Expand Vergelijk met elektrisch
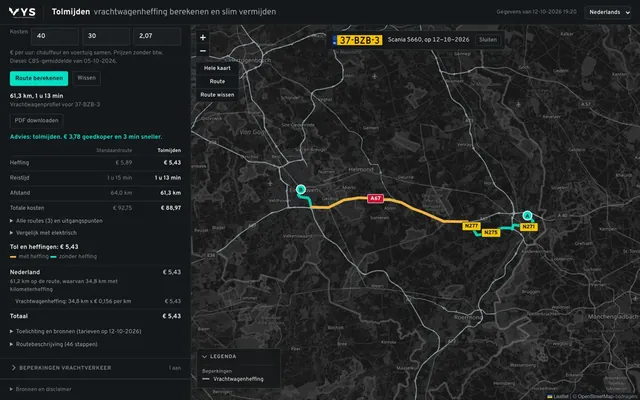Viewport: 640px width, 400px height. click(x=43, y=233)
